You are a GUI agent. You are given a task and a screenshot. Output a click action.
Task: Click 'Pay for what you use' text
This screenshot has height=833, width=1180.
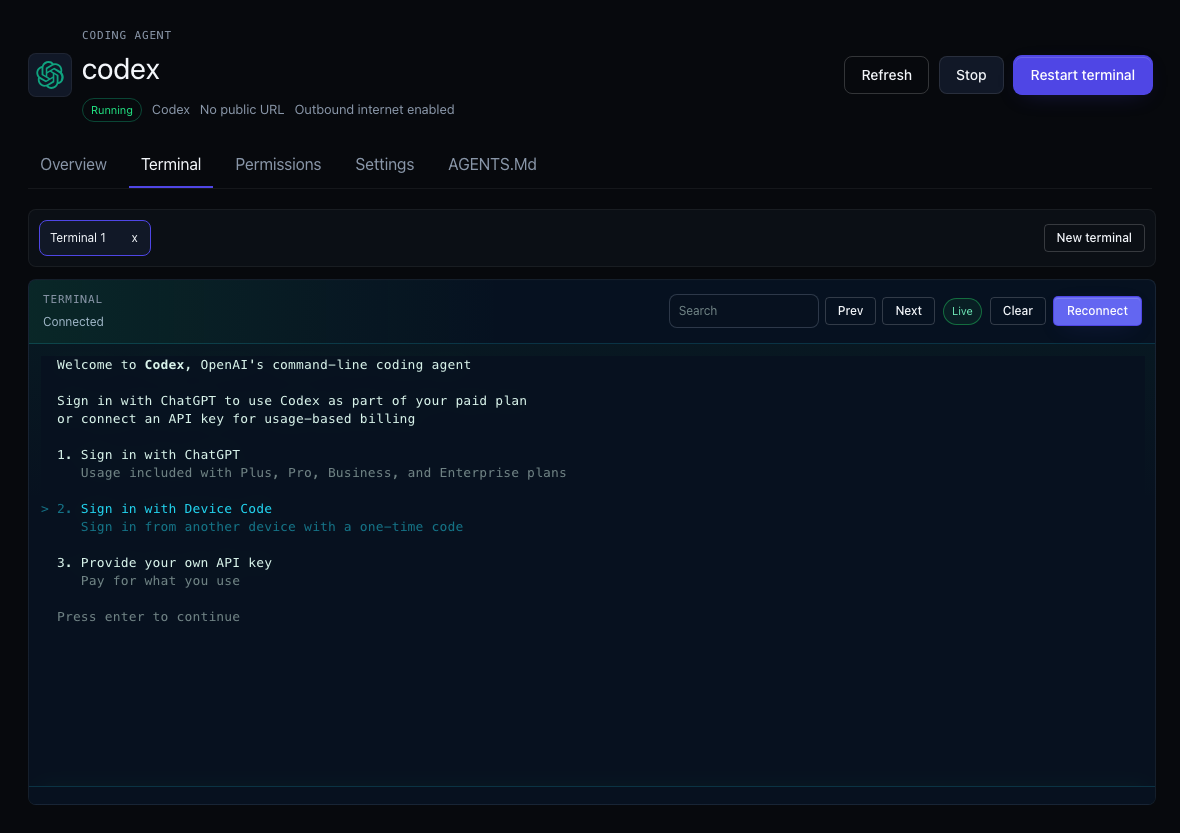(x=160, y=581)
